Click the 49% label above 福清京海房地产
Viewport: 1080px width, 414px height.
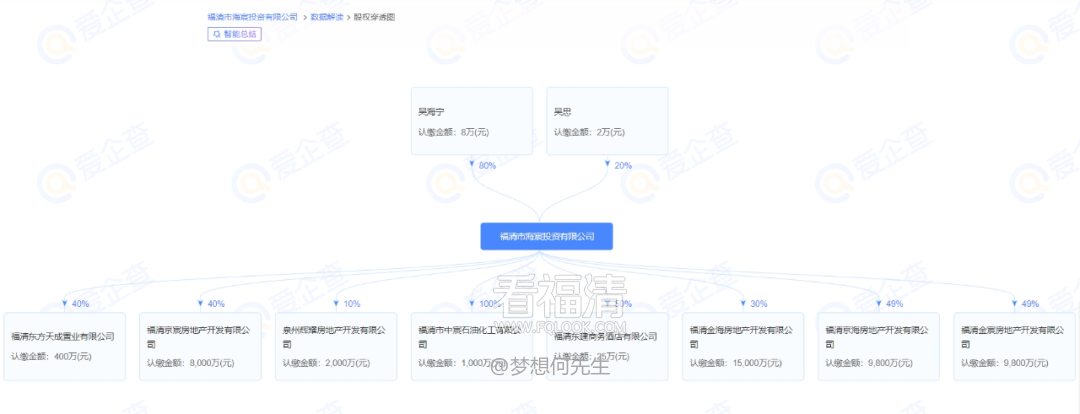click(894, 304)
